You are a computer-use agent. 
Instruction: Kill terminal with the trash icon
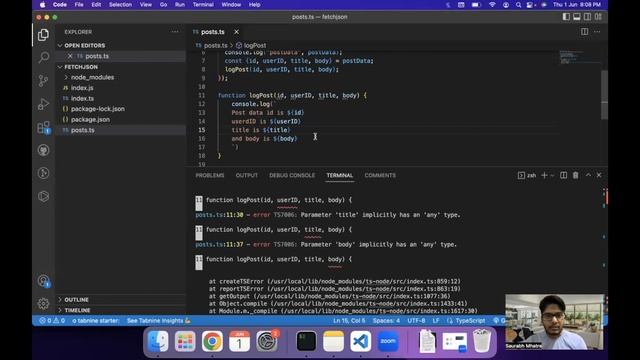point(576,175)
